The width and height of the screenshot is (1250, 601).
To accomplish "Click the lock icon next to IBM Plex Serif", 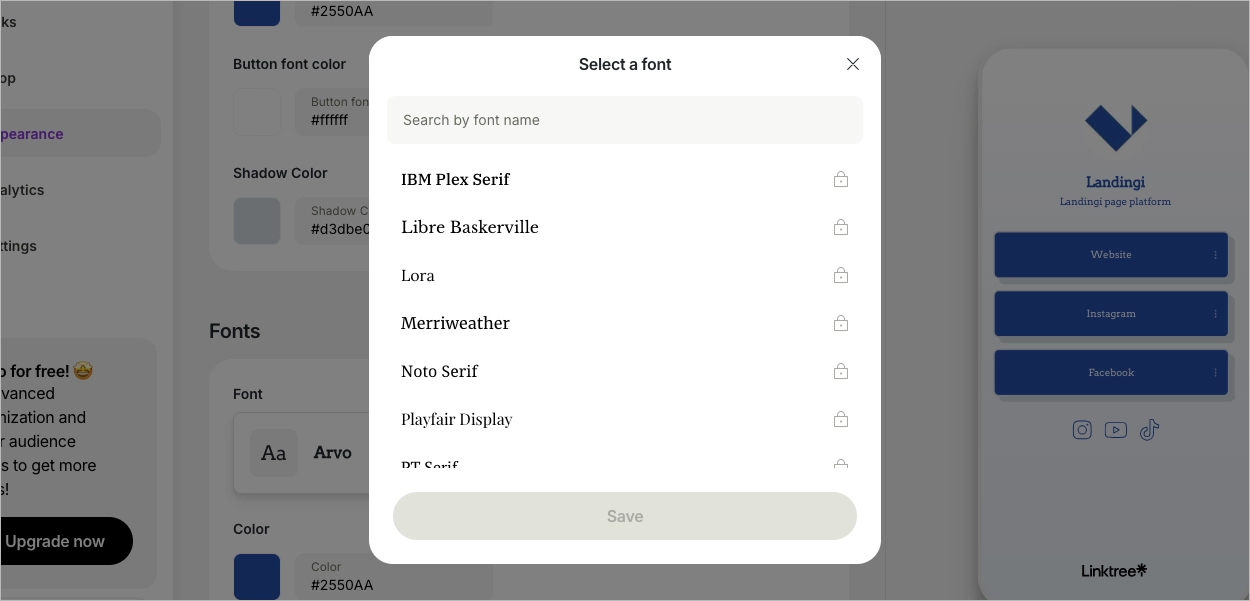I will 841,179.
